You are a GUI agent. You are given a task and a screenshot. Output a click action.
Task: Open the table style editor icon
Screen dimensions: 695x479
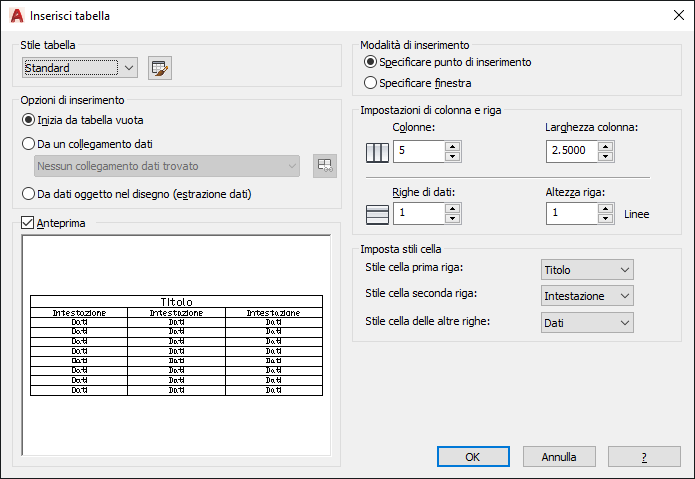[160, 68]
